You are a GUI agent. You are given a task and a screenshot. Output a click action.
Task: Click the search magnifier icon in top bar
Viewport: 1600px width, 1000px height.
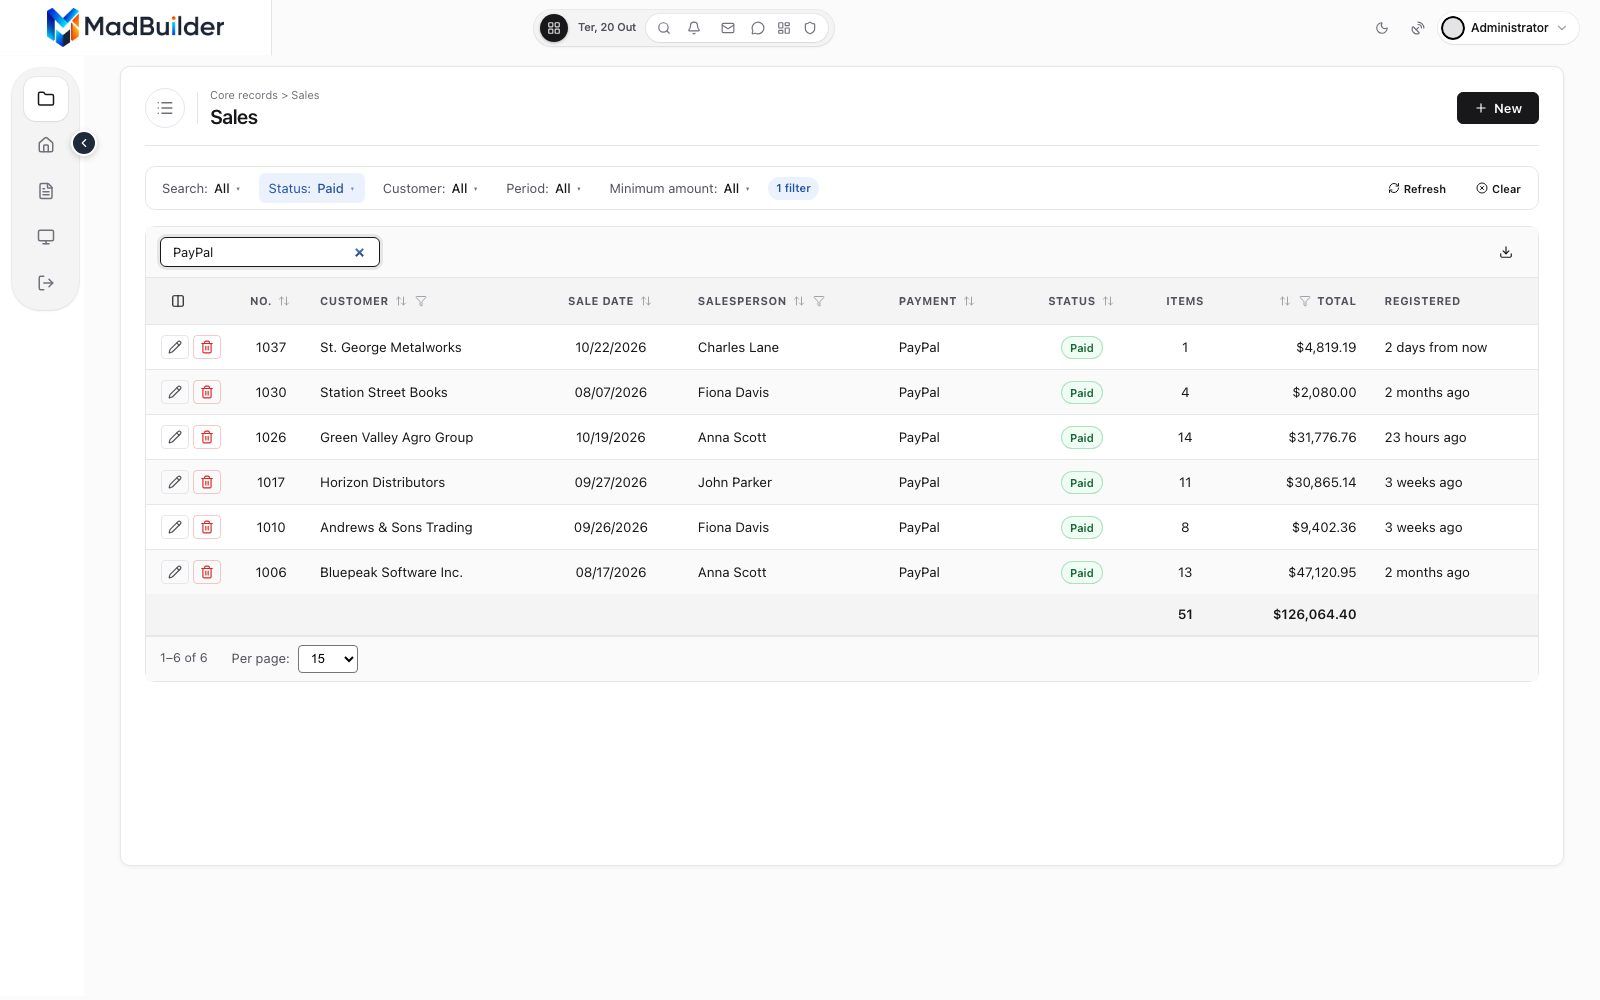coord(664,28)
